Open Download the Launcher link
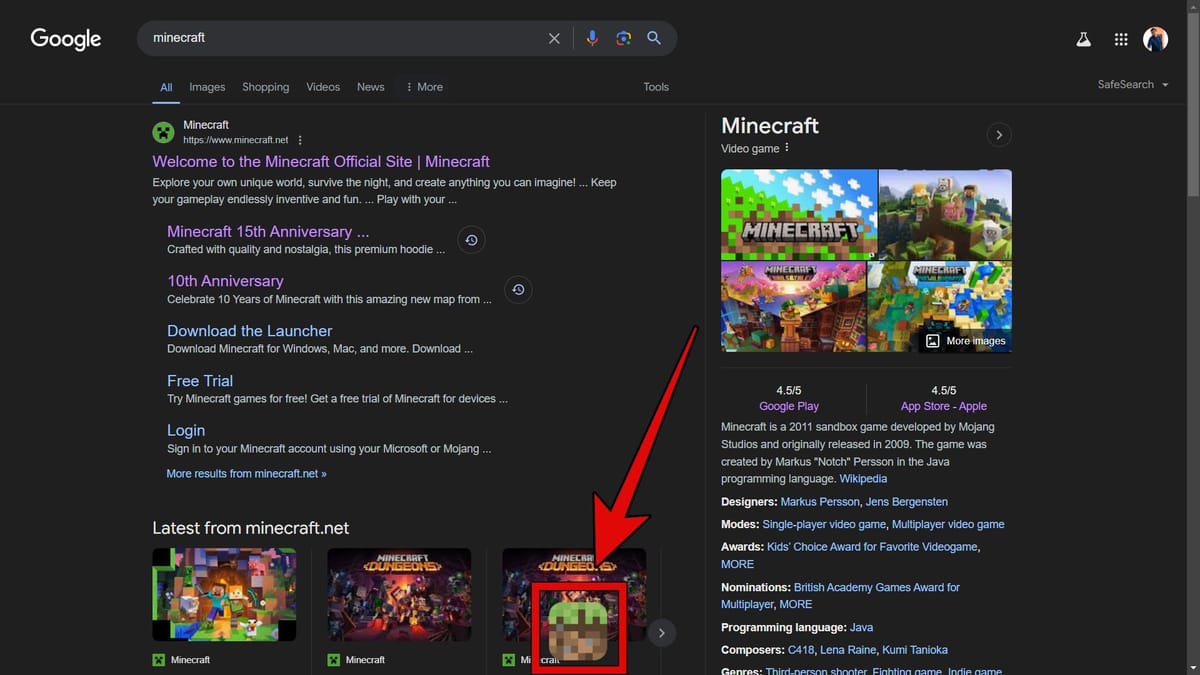This screenshot has width=1200, height=675. (249, 331)
